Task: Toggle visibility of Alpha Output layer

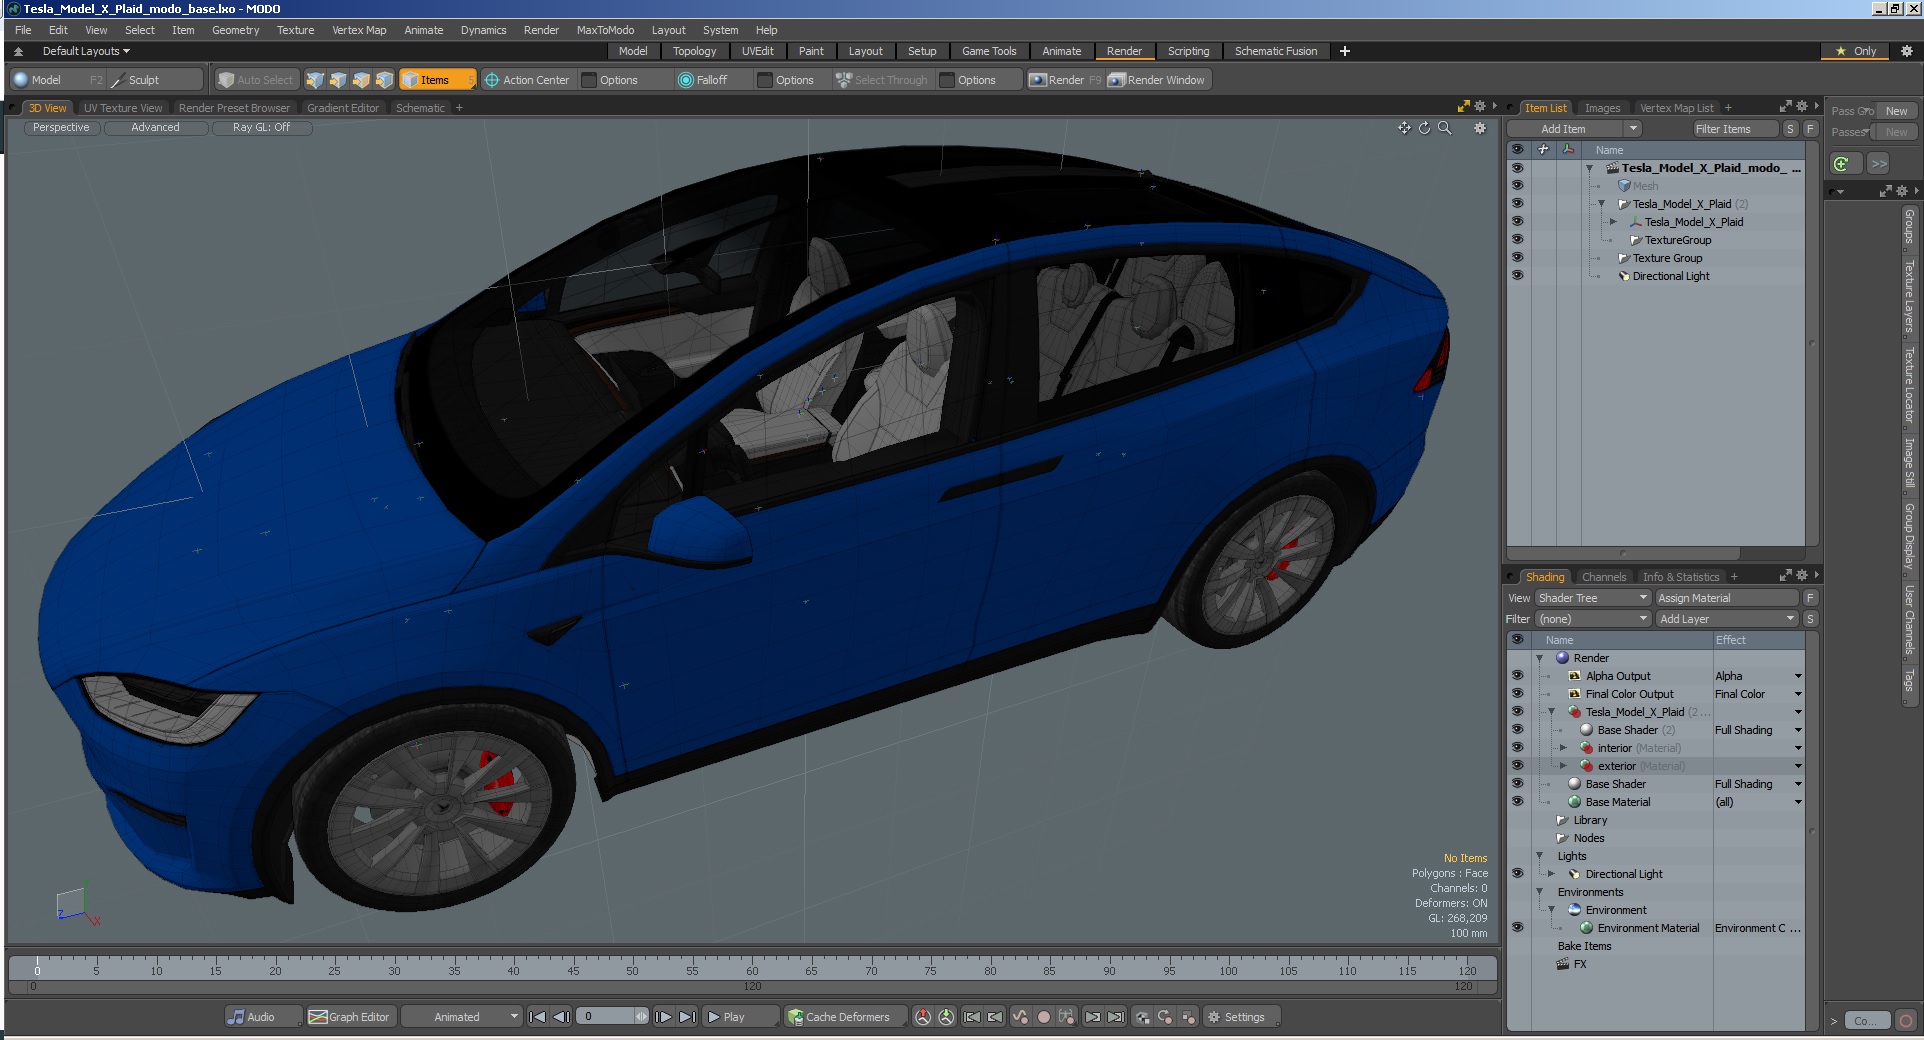Action: (x=1517, y=675)
